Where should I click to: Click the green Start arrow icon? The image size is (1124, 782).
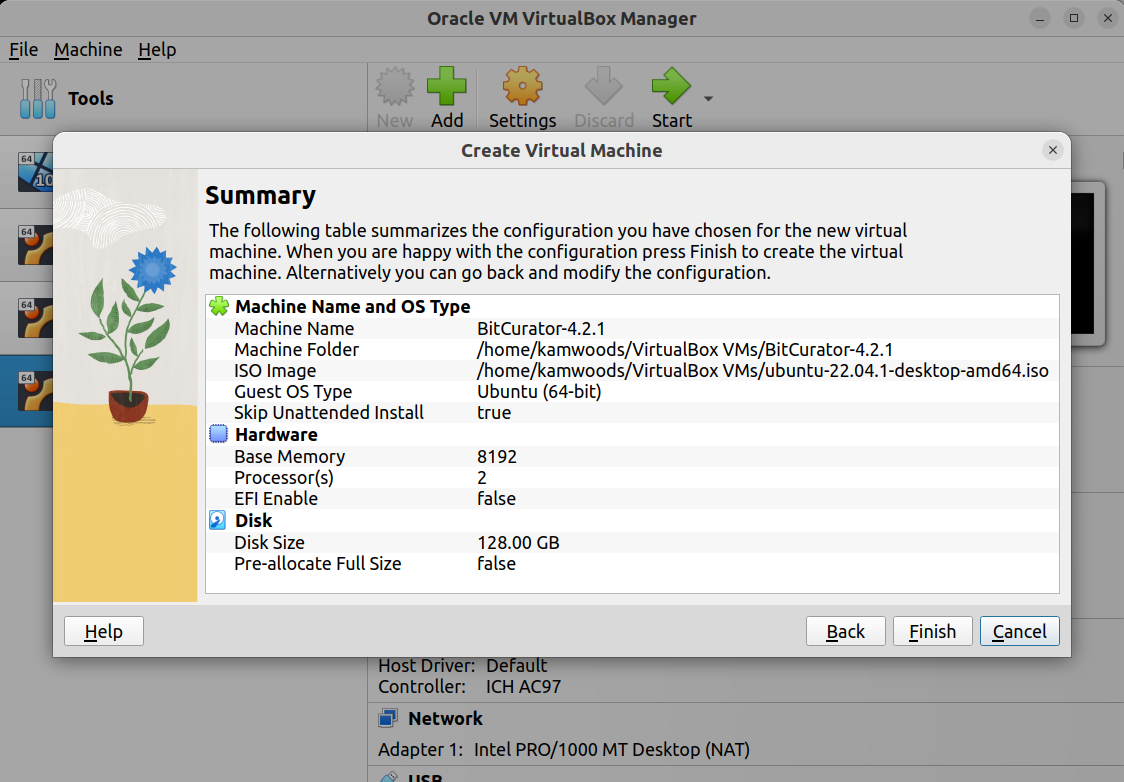click(671, 87)
